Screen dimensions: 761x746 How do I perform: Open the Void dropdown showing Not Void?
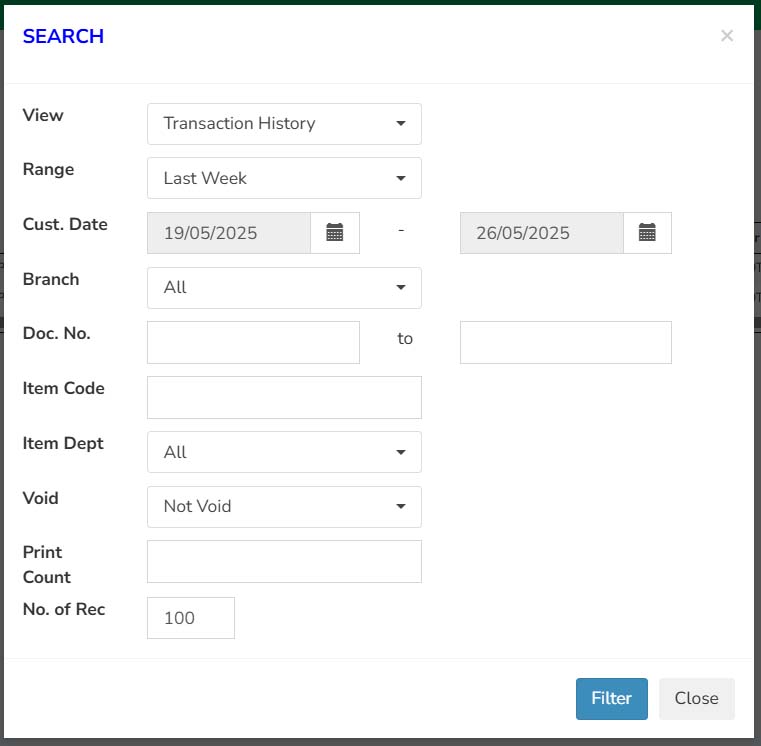[x=284, y=507]
